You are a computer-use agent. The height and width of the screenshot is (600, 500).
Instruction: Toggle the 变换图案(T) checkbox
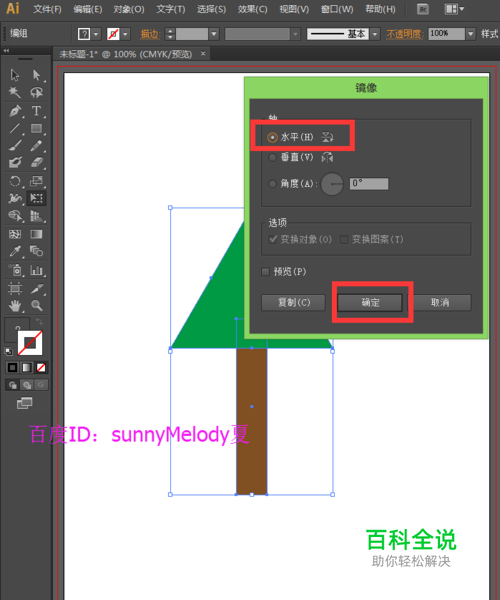pos(344,240)
